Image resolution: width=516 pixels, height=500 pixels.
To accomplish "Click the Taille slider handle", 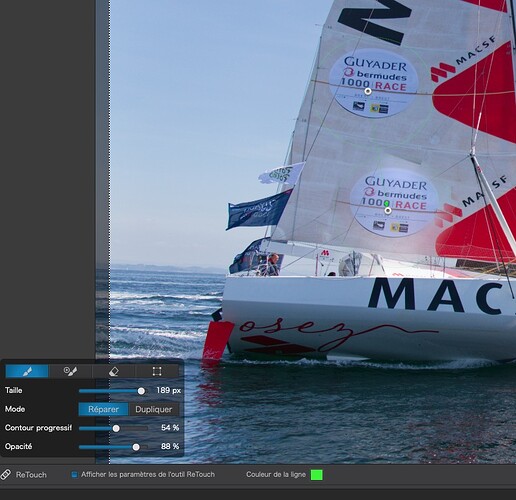I will point(141,391).
